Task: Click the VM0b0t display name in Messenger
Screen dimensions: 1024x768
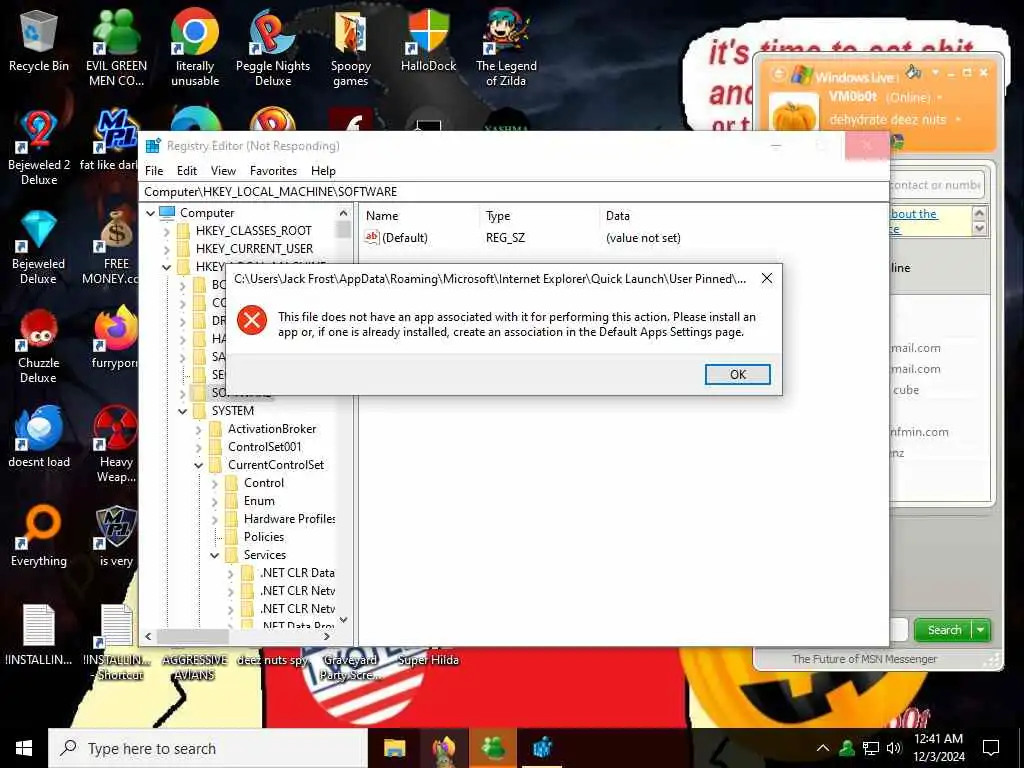Action: [x=853, y=97]
